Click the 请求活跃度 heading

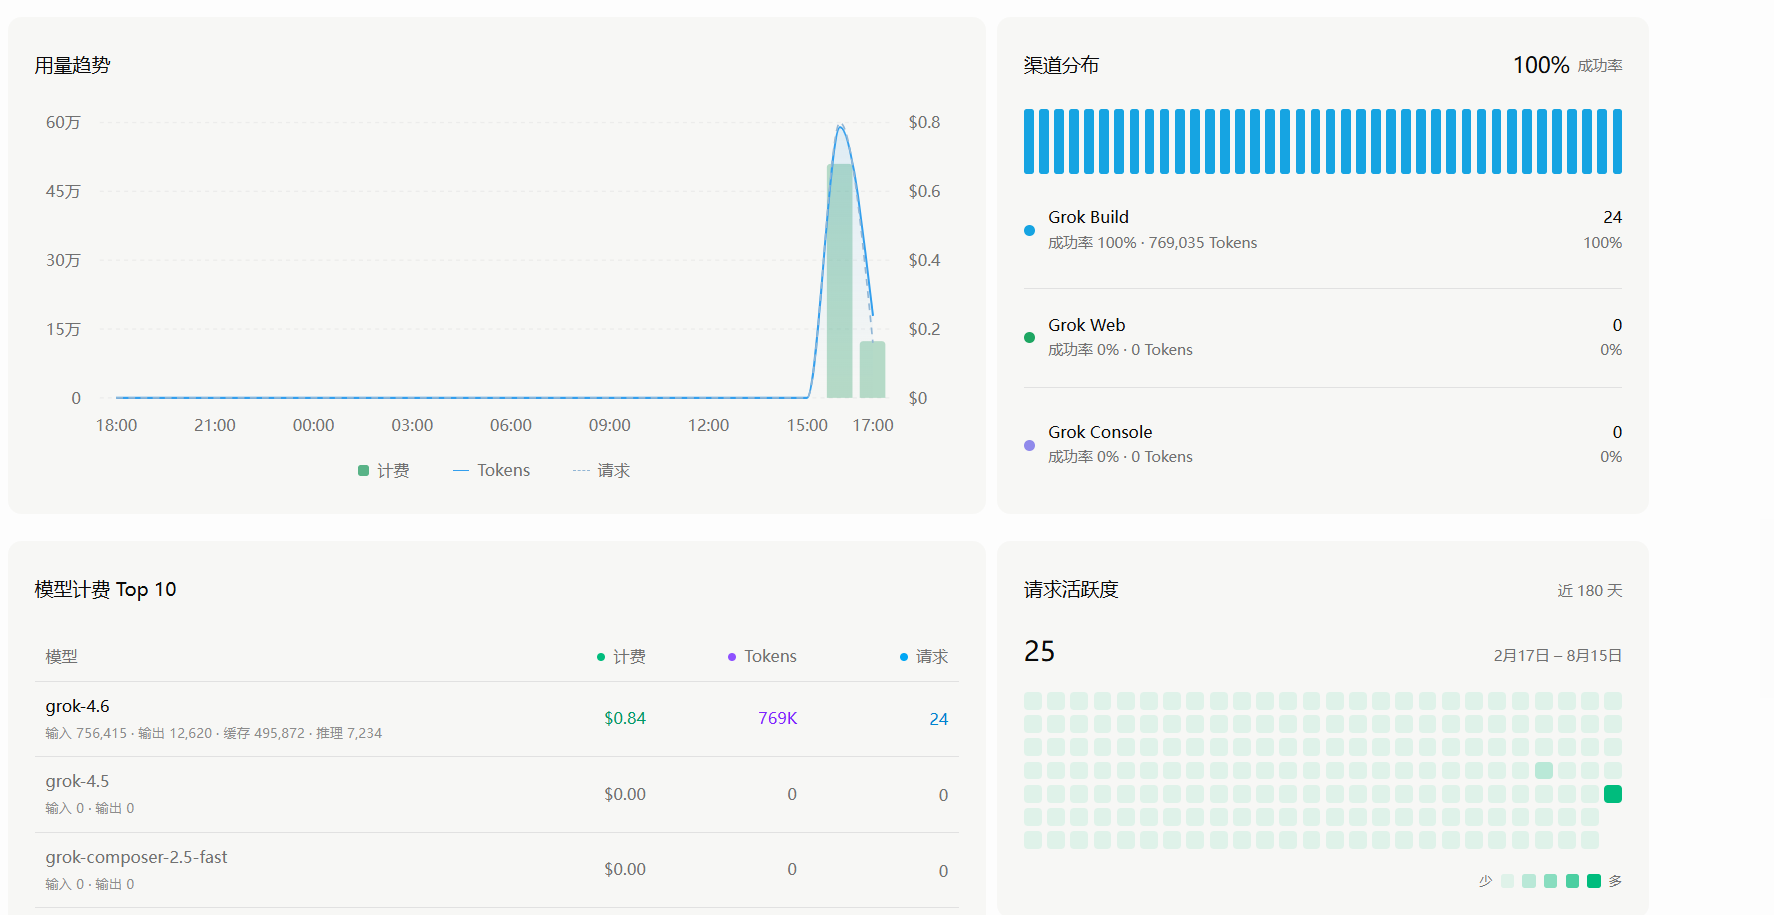click(x=1071, y=589)
